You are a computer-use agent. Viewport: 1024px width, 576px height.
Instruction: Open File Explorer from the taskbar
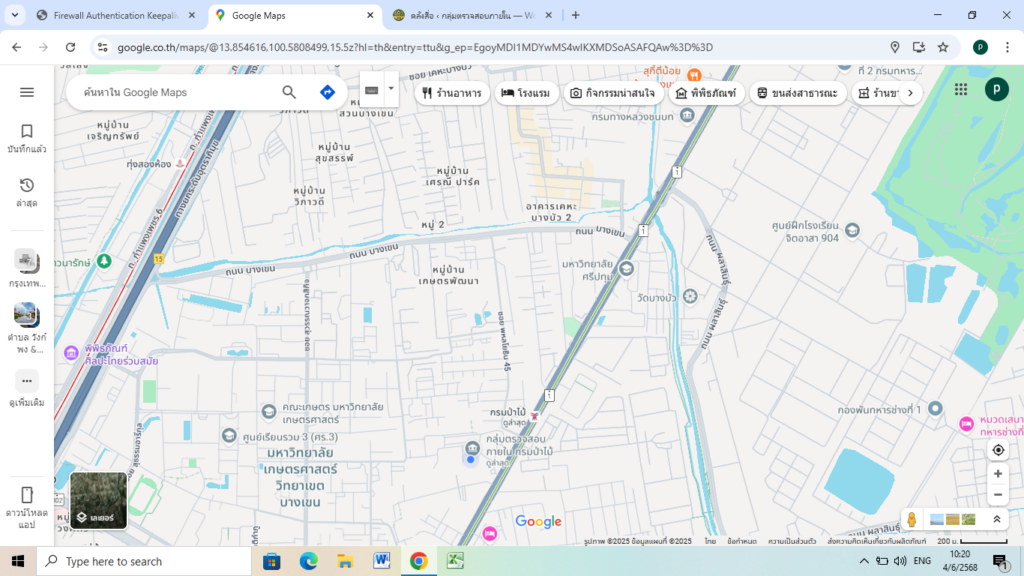pyautogui.click(x=345, y=561)
